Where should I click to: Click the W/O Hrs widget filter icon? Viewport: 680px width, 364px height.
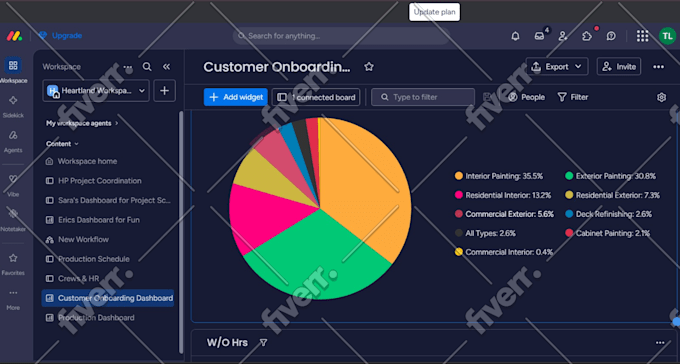(263, 343)
